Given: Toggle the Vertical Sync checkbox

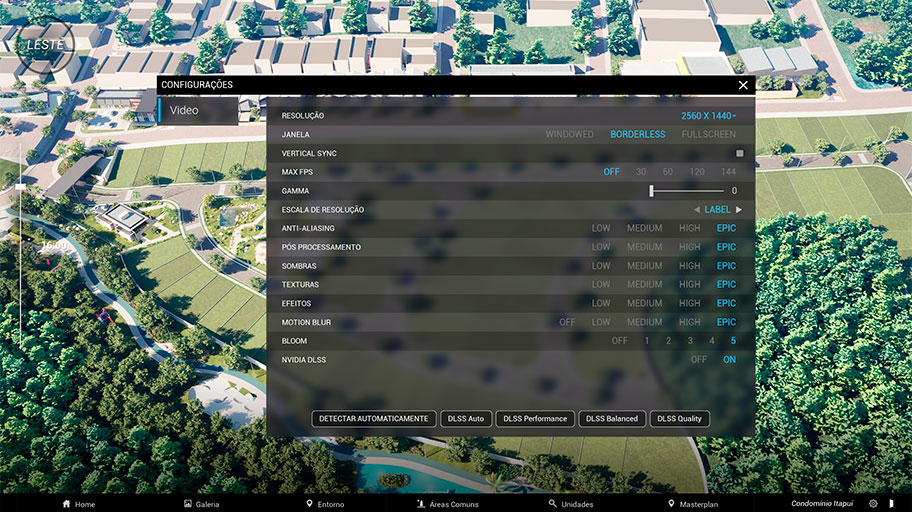Looking at the screenshot, I should point(740,153).
